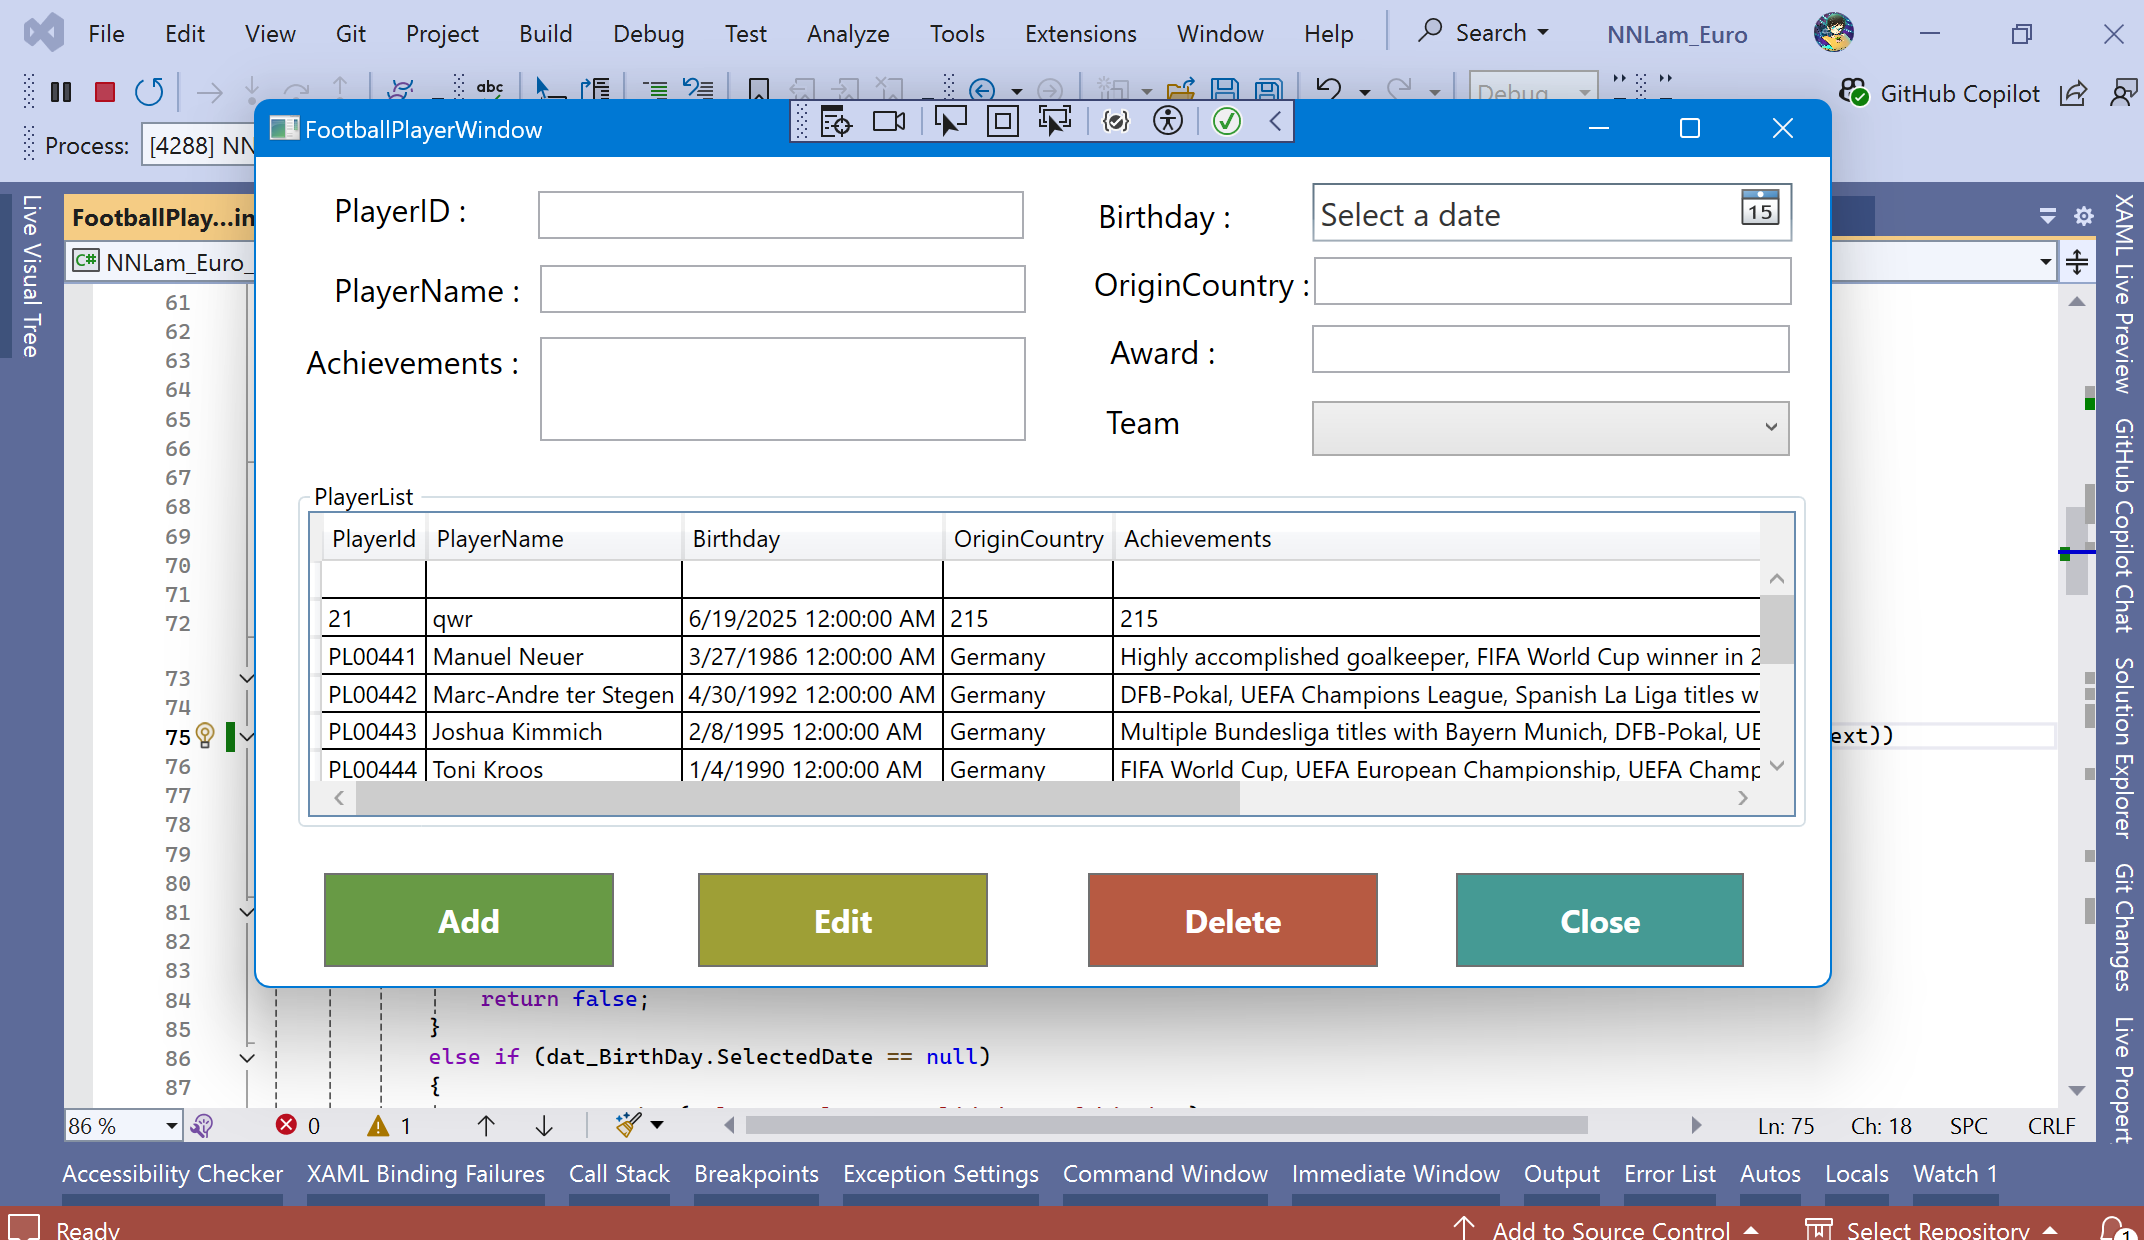Select the Toni Kroos cell
Screen dimensions: 2144x1240
(x=553, y=769)
